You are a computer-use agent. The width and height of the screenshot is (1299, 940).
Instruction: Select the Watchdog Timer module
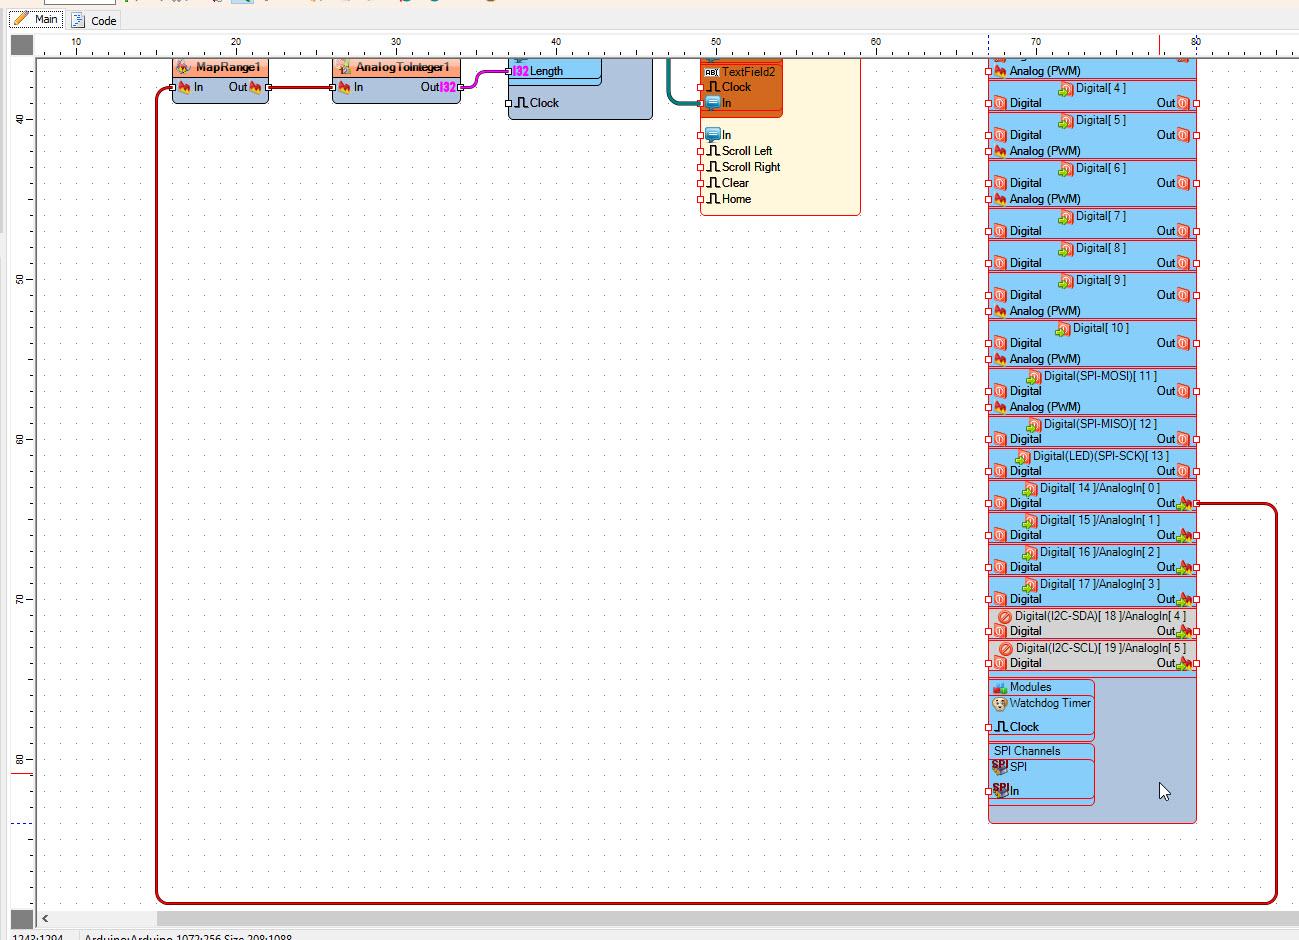pyautogui.click(x=1041, y=704)
